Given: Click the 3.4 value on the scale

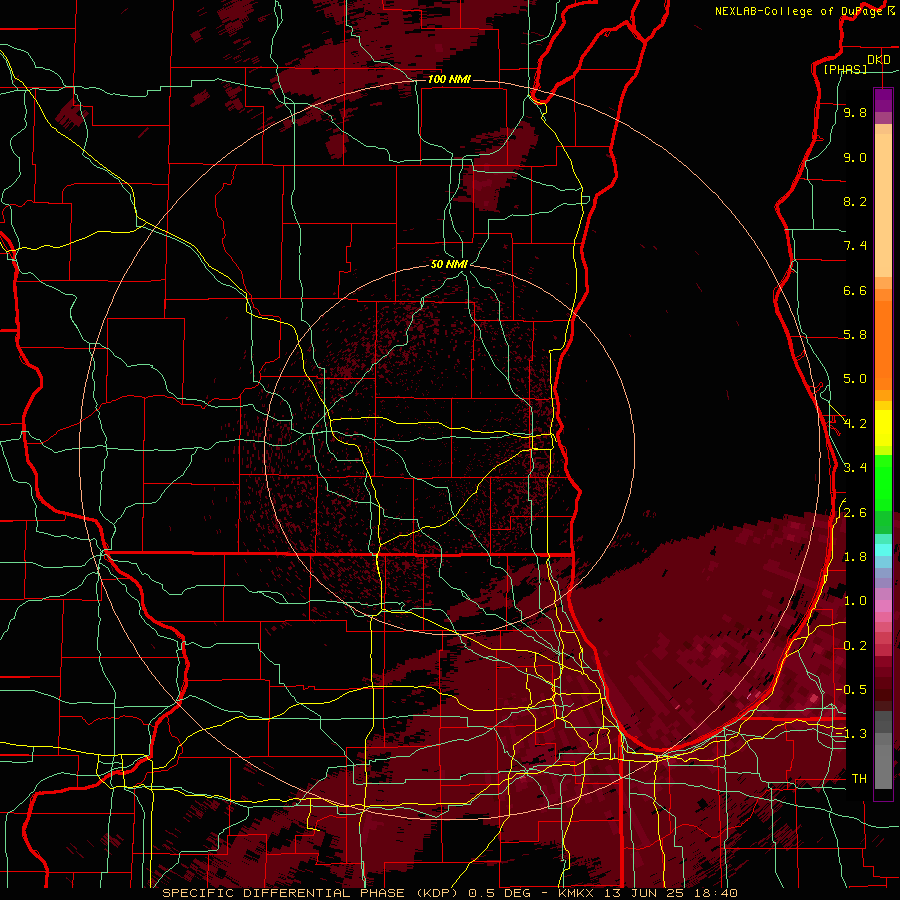Looking at the screenshot, I should [855, 468].
